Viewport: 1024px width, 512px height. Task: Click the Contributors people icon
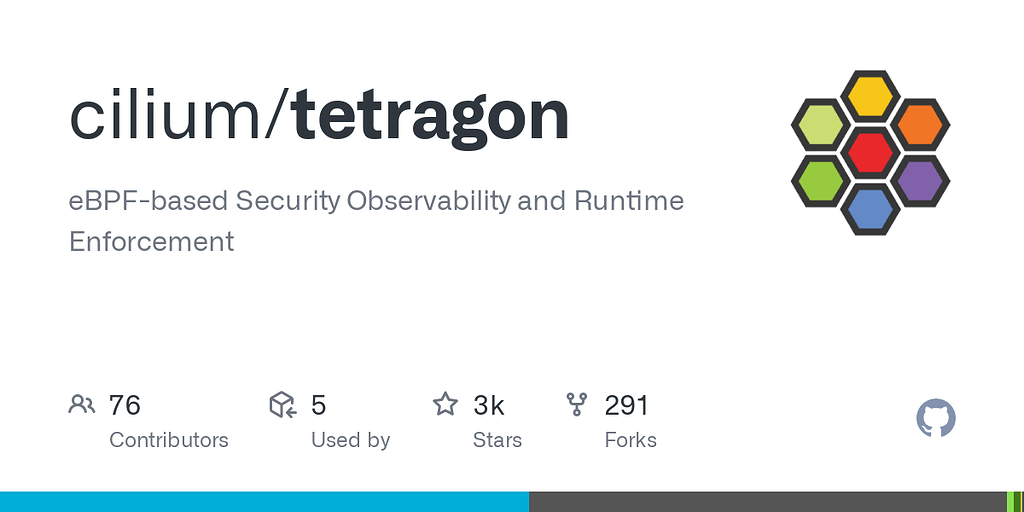(x=82, y=405)
